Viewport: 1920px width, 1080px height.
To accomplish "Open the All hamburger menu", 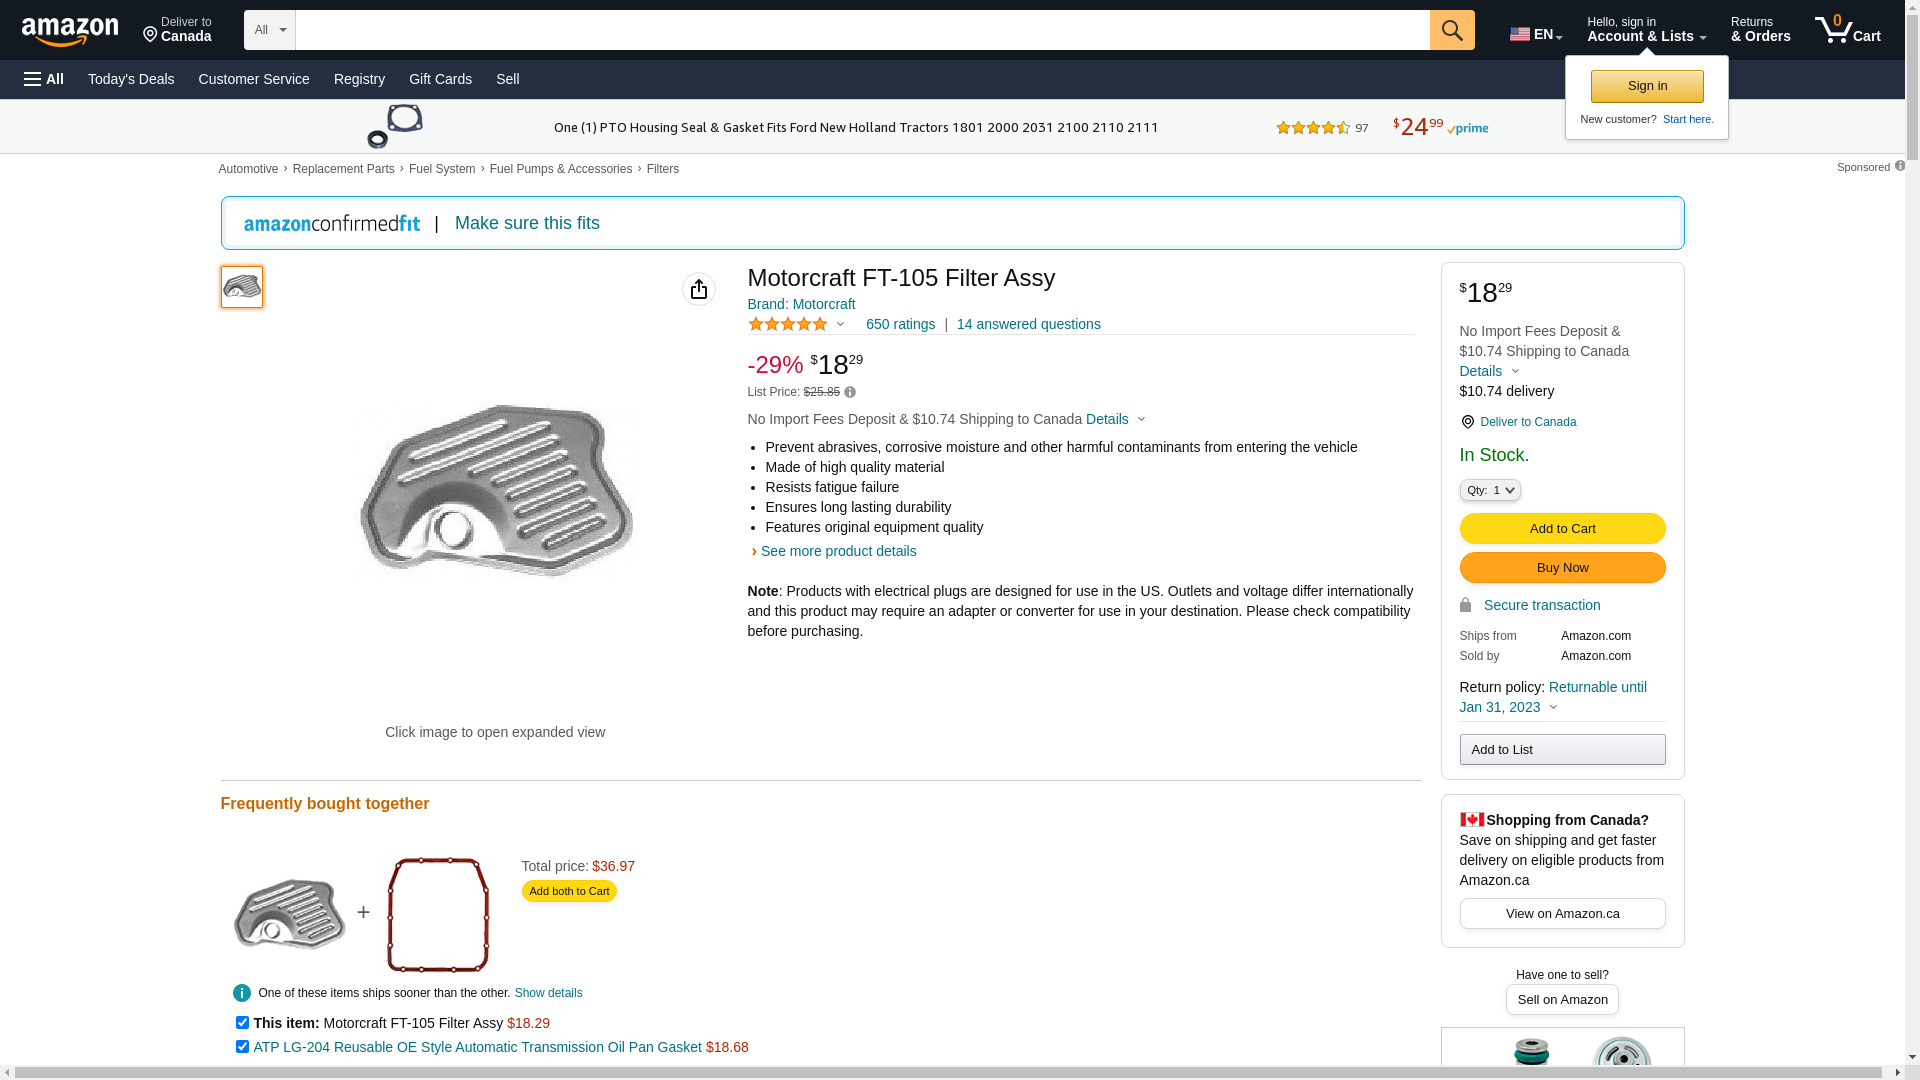I will tap(44, 79).
